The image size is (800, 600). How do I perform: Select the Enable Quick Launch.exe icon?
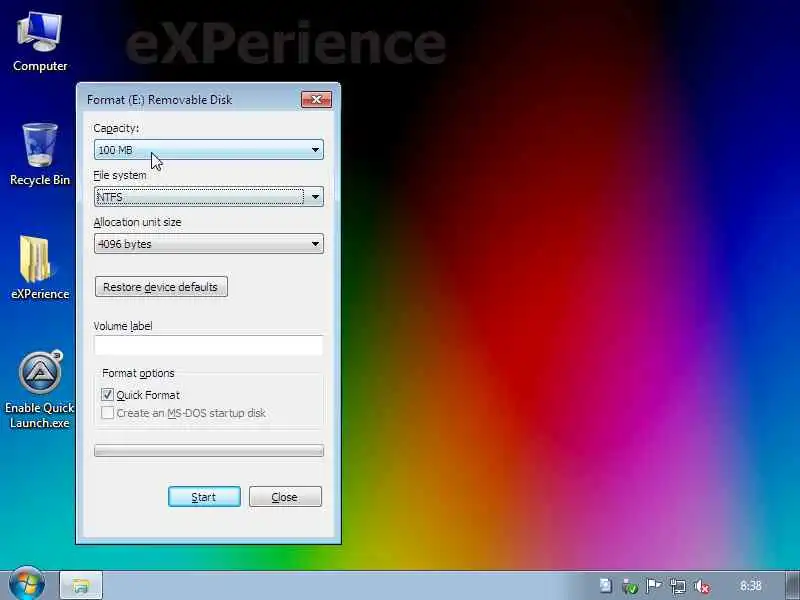(40, 389)
